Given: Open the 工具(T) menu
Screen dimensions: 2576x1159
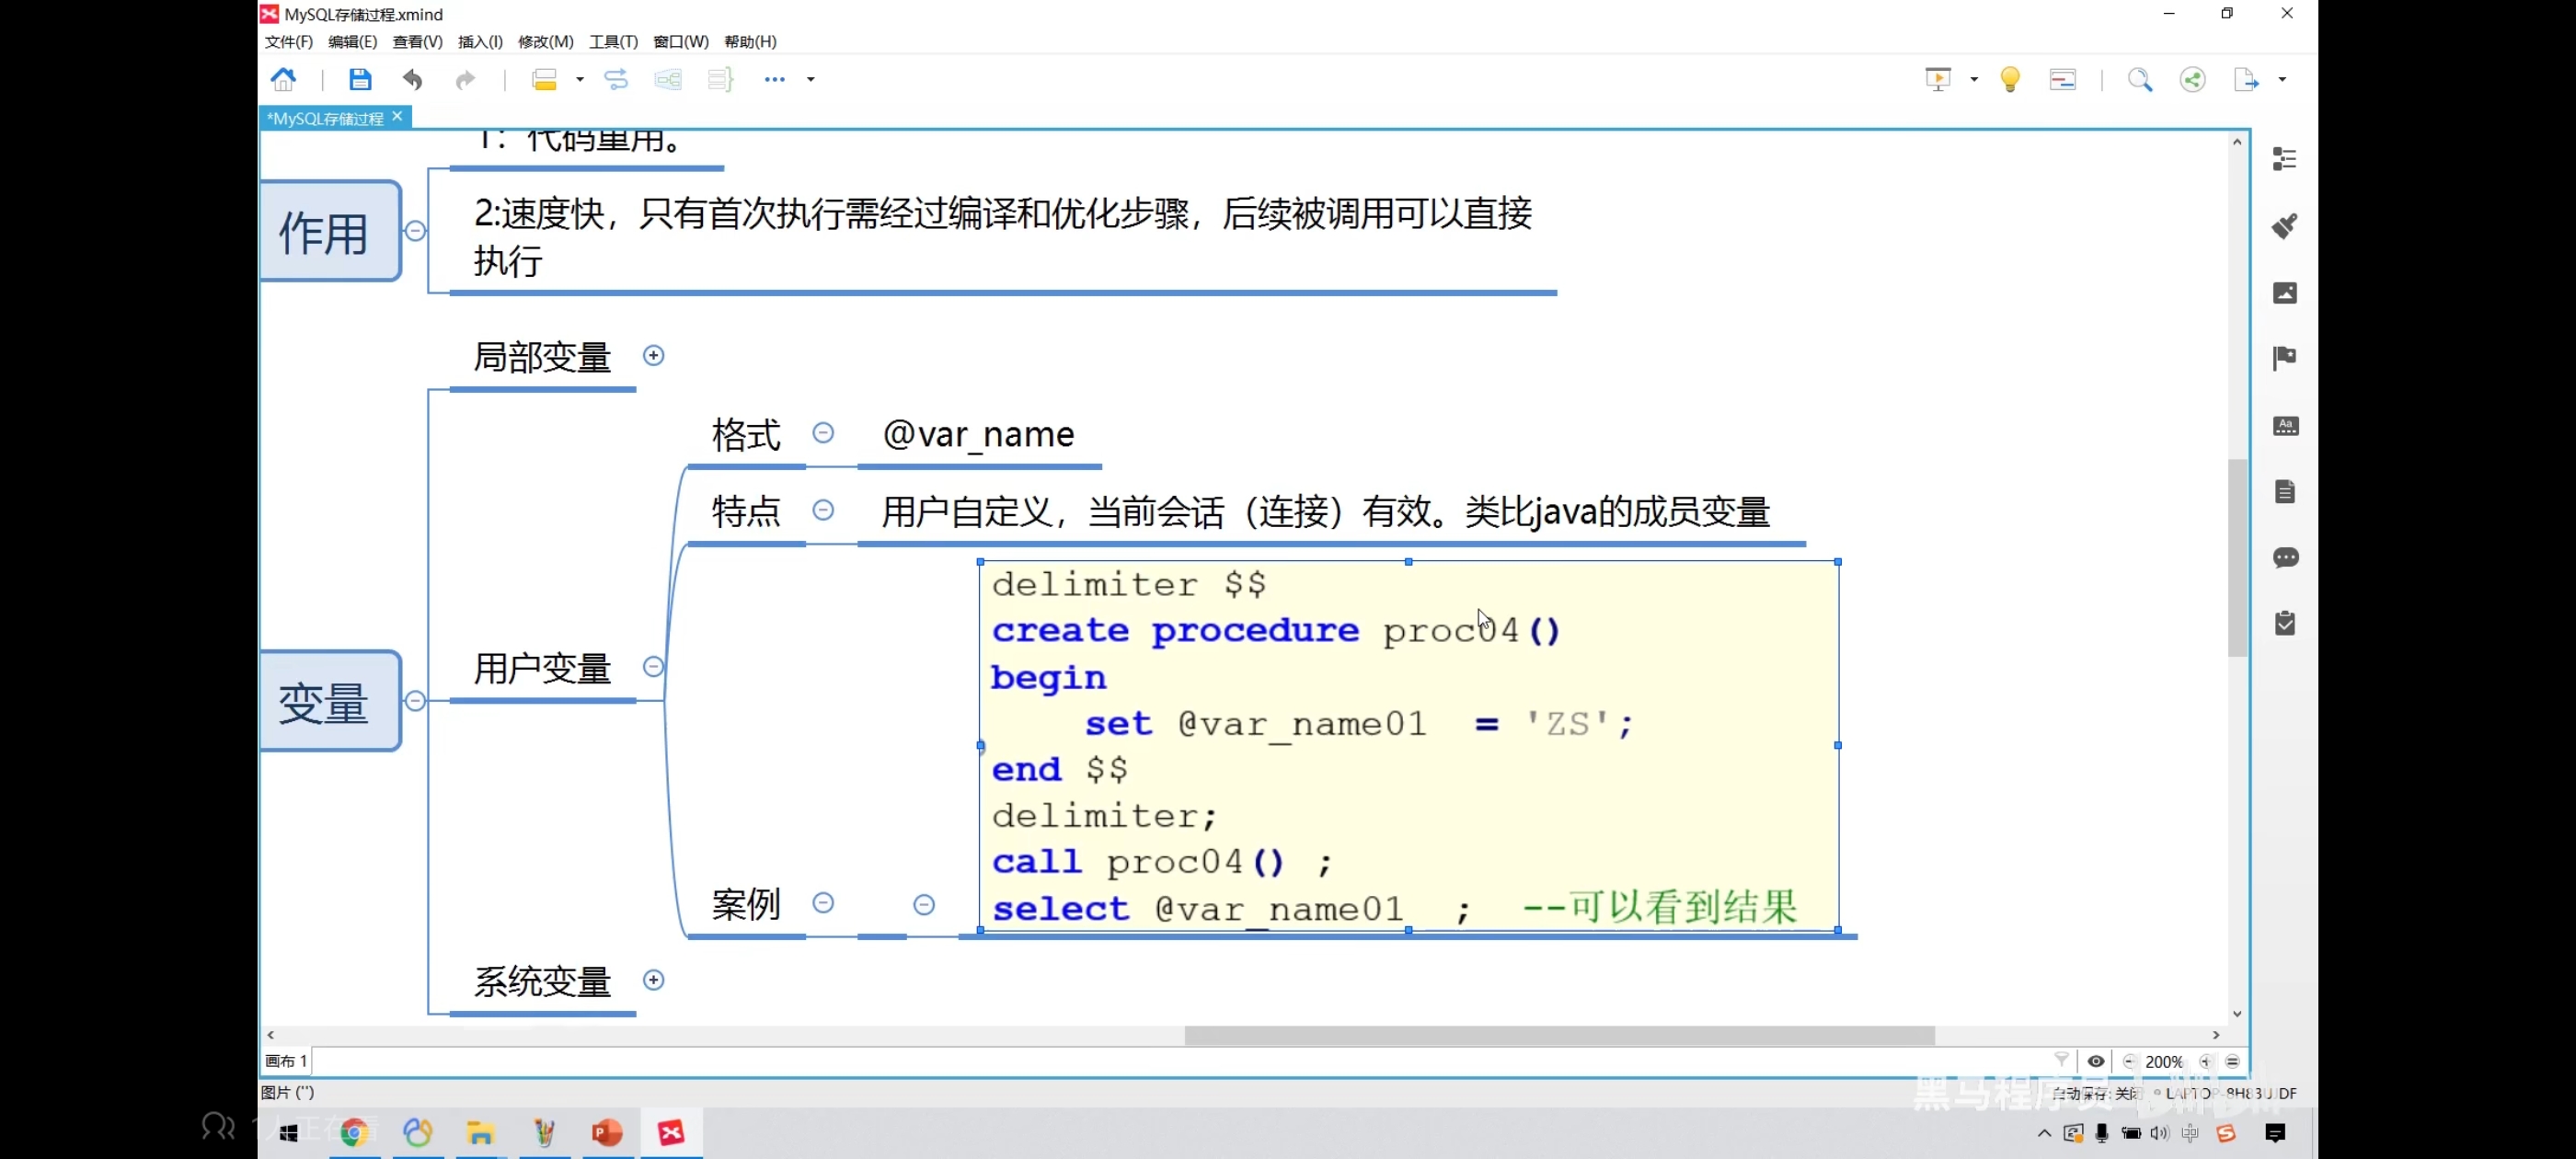Looking at the screenshot, I should point(613,41).
